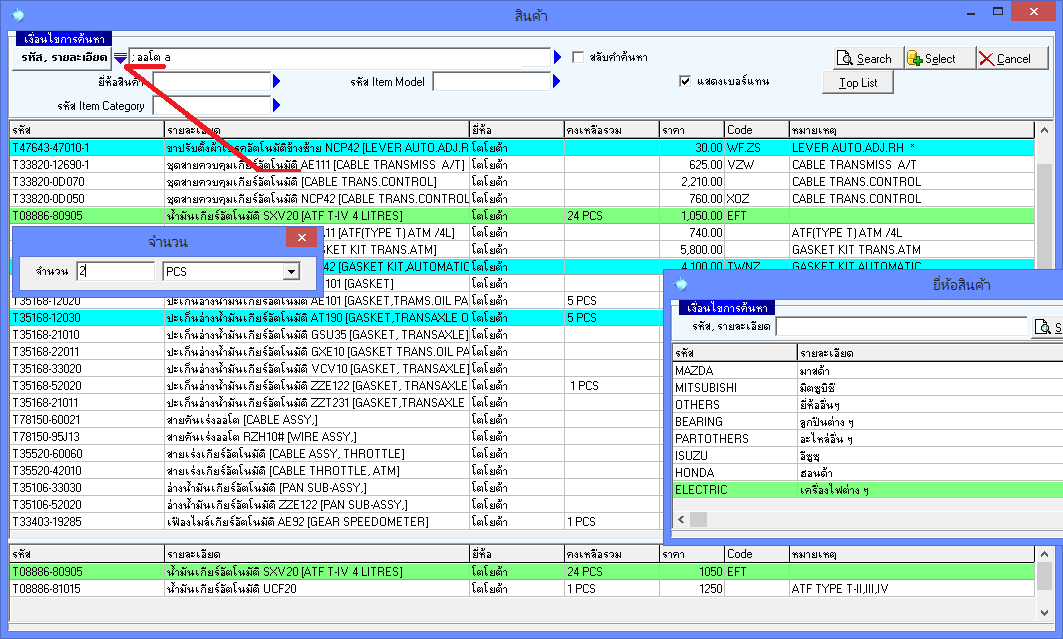The height and width of the screenshot is (639, 1063).
Task: Click the brand window title bar icon
Action: pyautogui.click(x=682, y=285)
